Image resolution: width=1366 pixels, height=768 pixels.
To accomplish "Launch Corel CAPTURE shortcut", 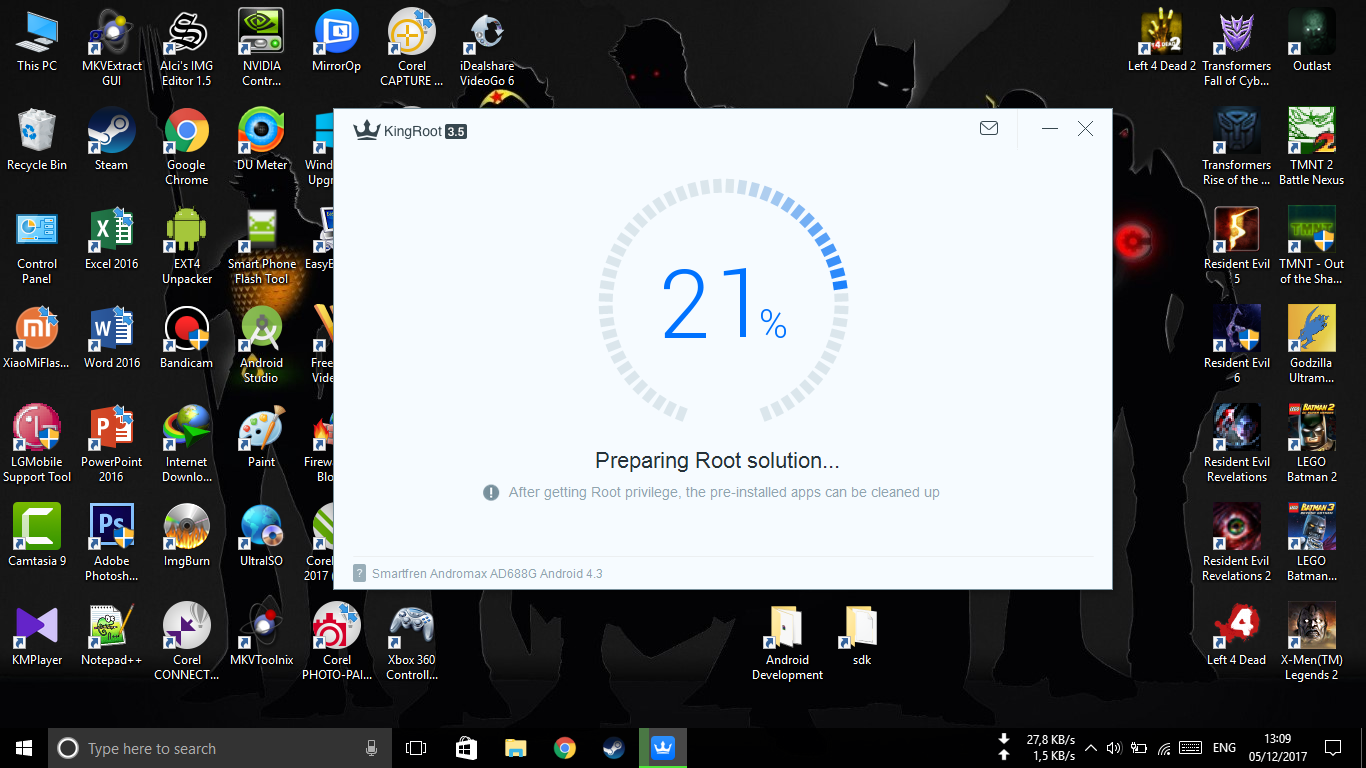I will click(412, 48).
